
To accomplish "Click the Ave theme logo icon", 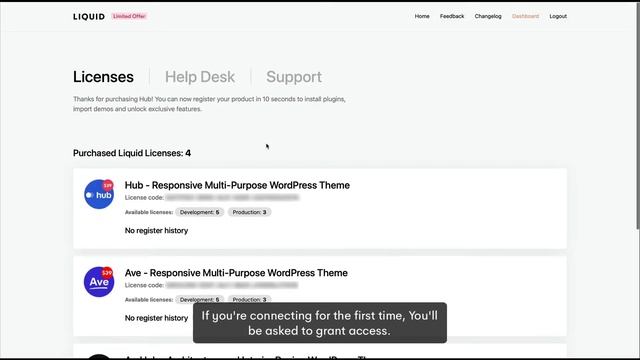I will pyautogui.click(x=99, y=282).
